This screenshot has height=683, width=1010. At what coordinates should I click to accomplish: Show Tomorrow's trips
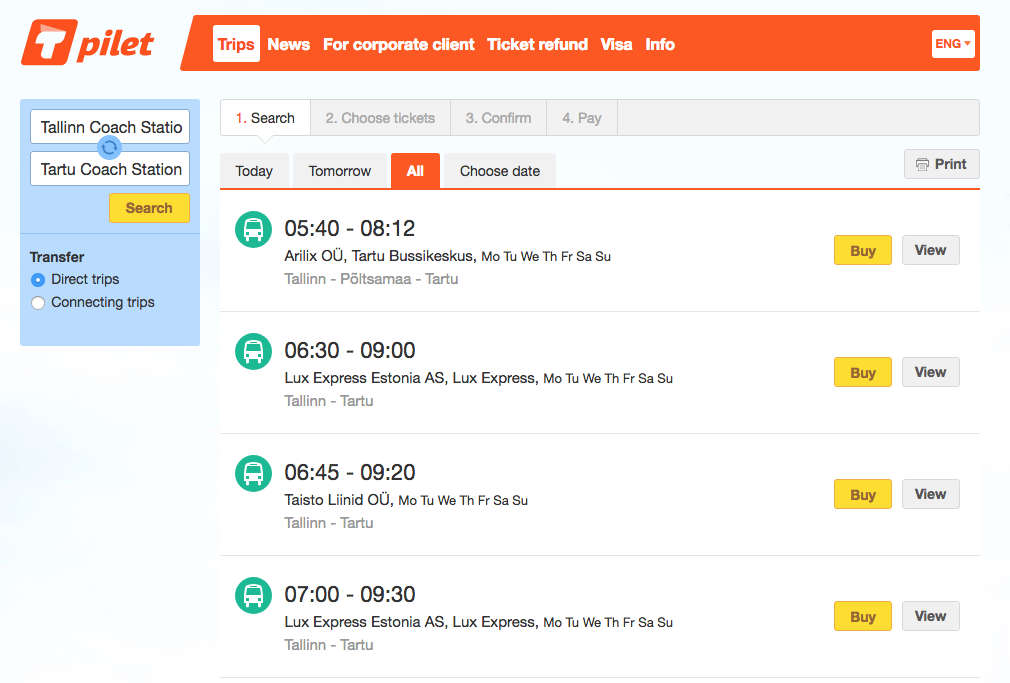pyautogui.click(x=339, y=171)
